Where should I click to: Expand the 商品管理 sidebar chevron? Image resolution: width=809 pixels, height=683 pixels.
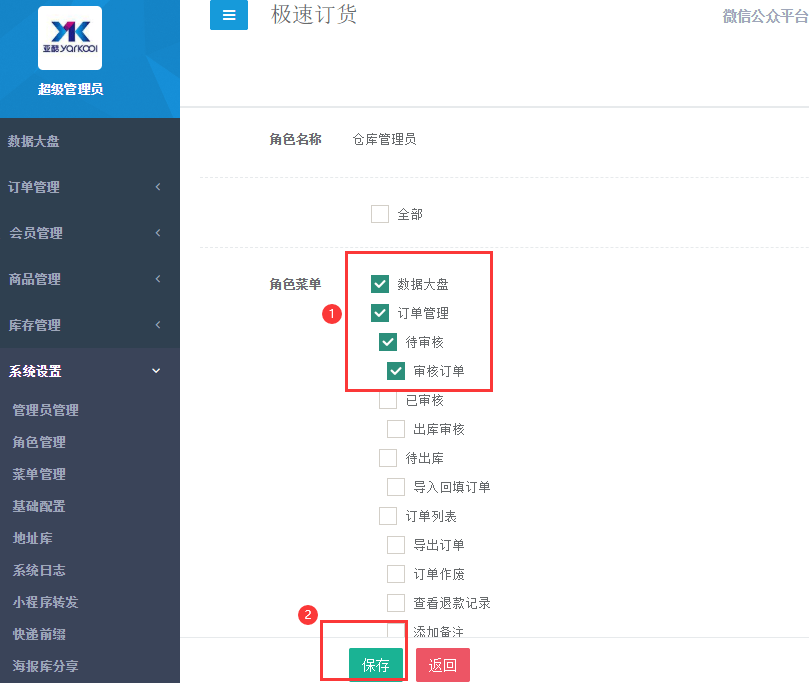tap(158, 279)
